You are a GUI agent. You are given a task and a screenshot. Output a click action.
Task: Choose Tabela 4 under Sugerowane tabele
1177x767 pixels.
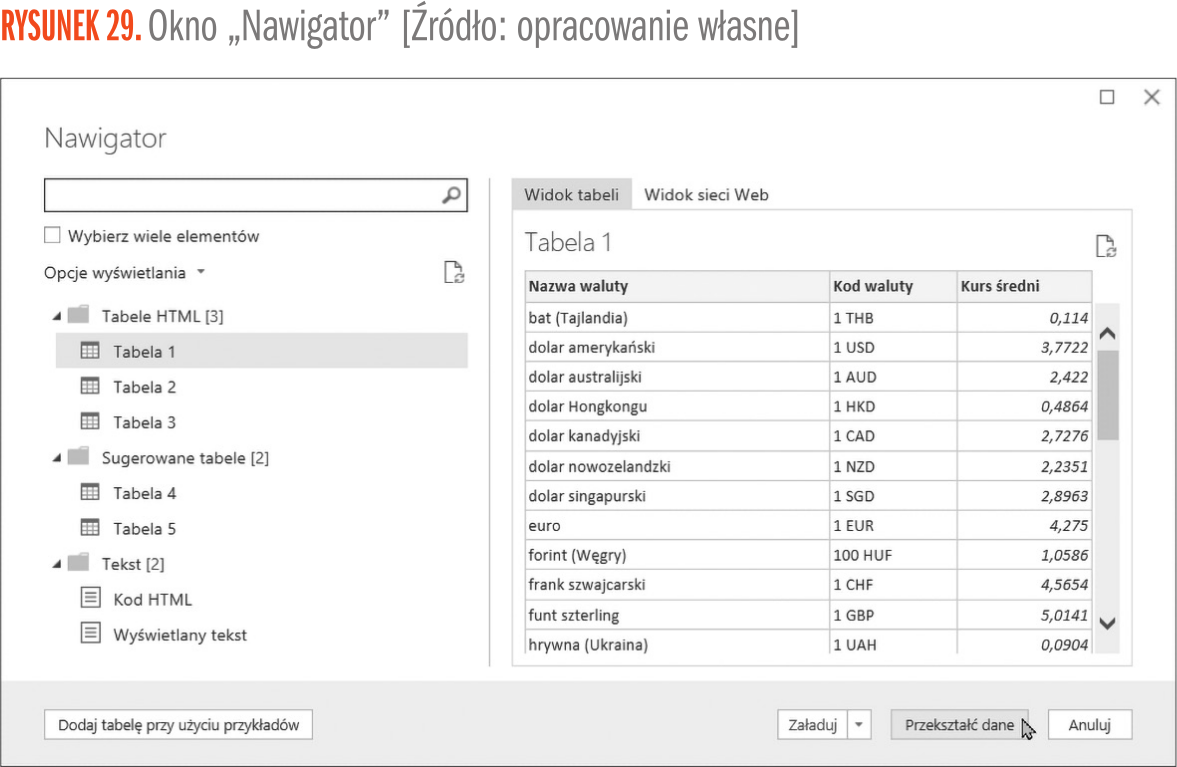pyautogui.click(x=144, y=493)
